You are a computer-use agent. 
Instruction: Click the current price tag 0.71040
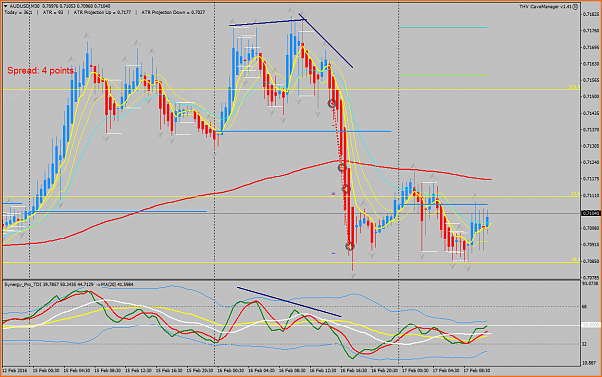pyautogui.click(x=591, y=213)
